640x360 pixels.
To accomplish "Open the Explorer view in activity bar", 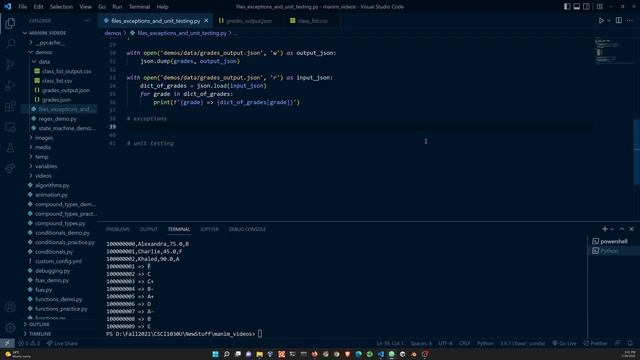I will pyautogui.click(x=10, y=23).
